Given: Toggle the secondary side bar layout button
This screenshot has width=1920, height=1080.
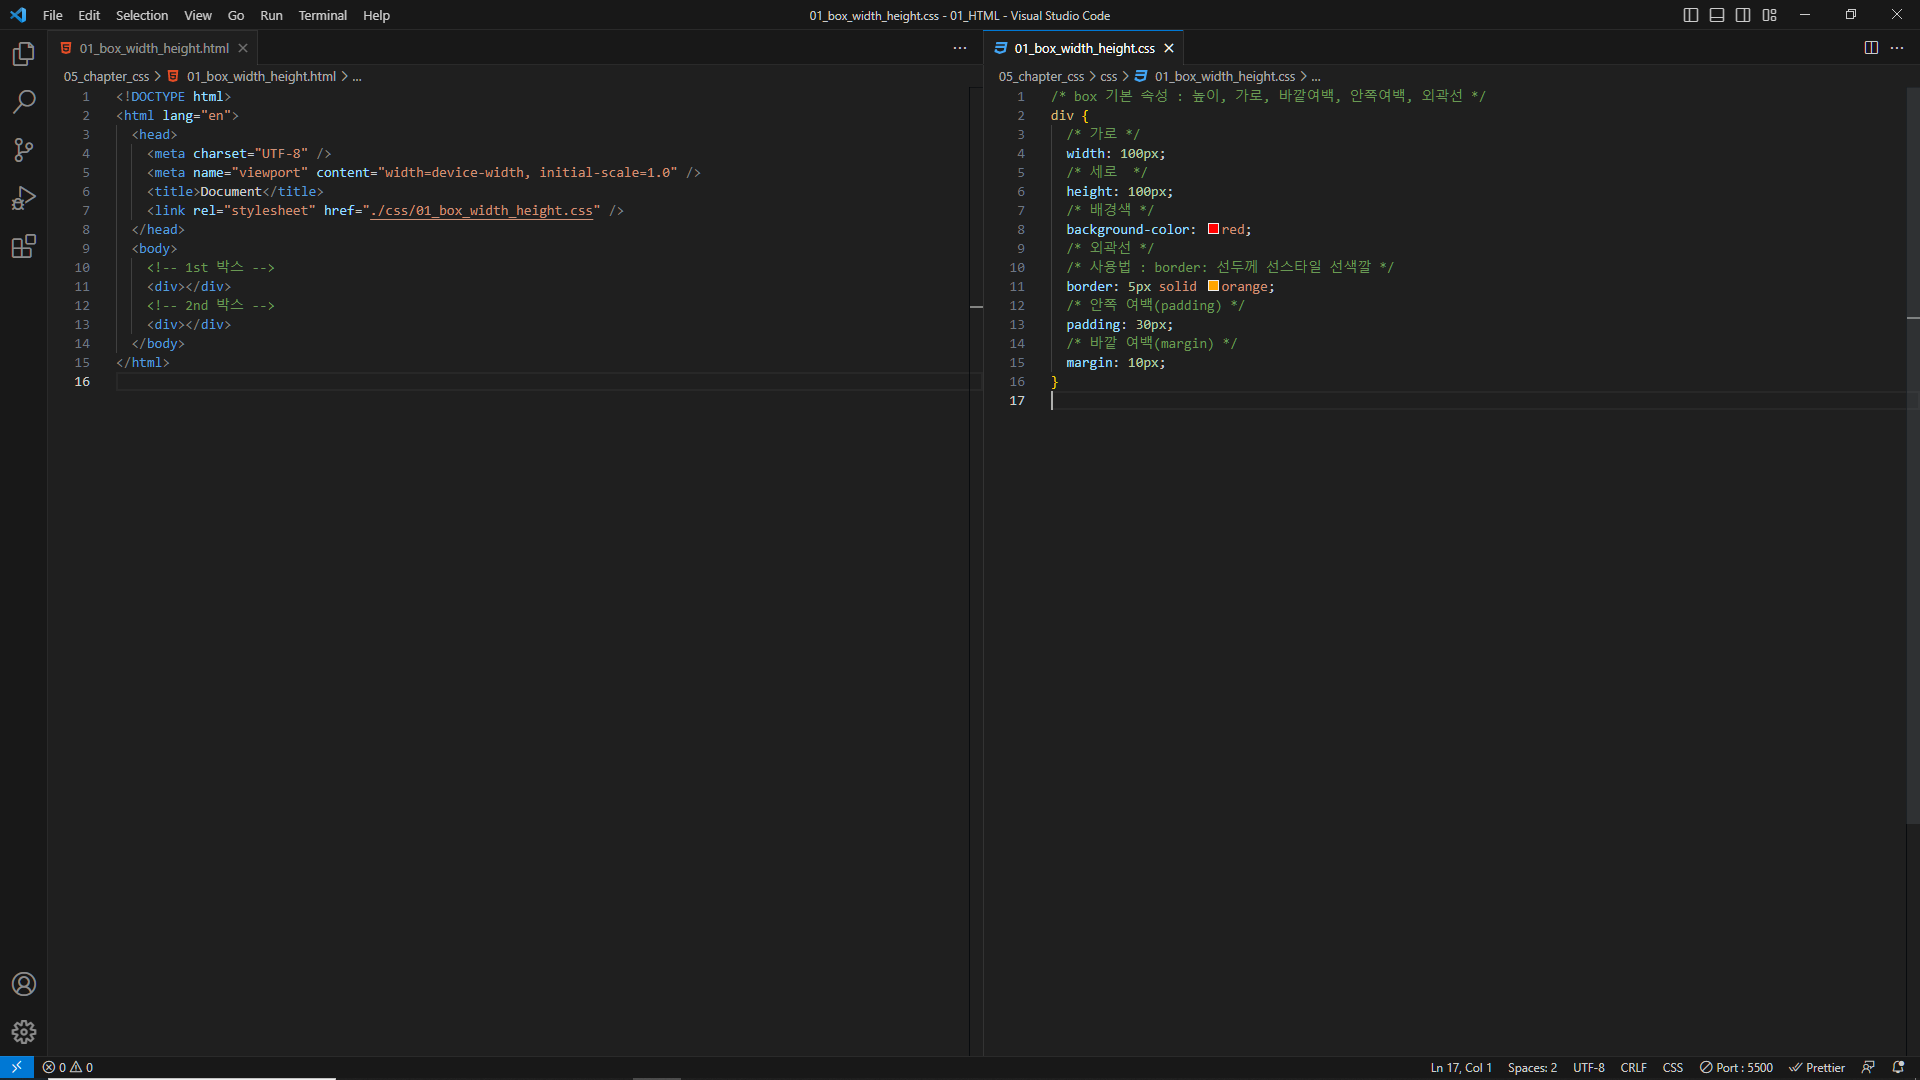Looking at the screenshot, I should pyautogui.click(x=1743, y=15).
